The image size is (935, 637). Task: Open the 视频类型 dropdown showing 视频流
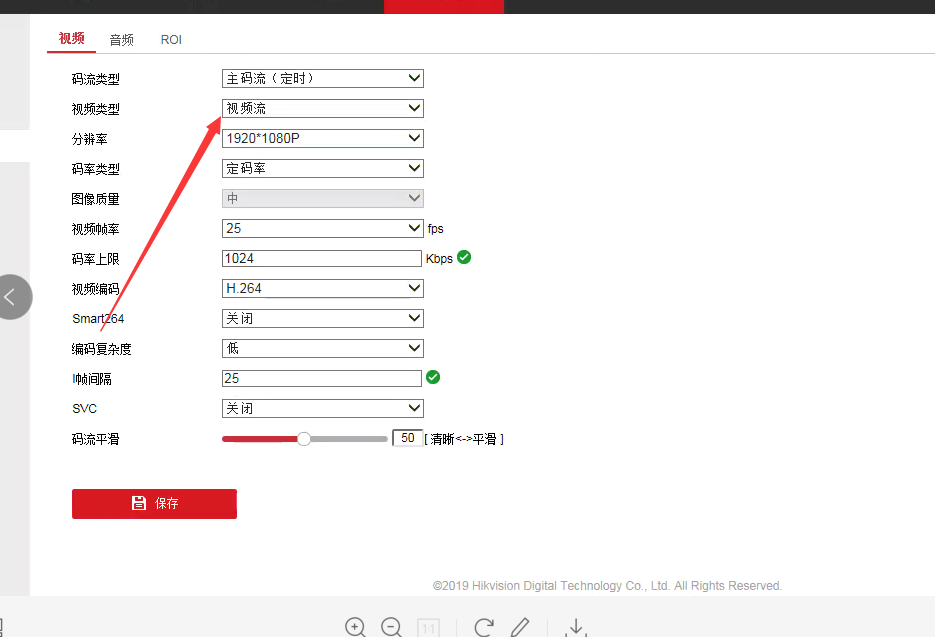(323, 109)
